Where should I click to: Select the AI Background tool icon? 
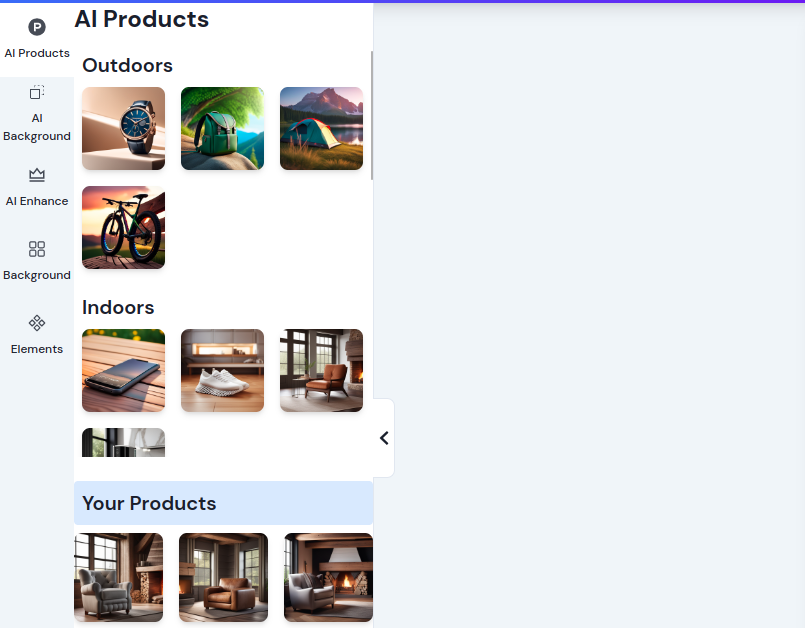pyautogui.click(x=37, y=92)
